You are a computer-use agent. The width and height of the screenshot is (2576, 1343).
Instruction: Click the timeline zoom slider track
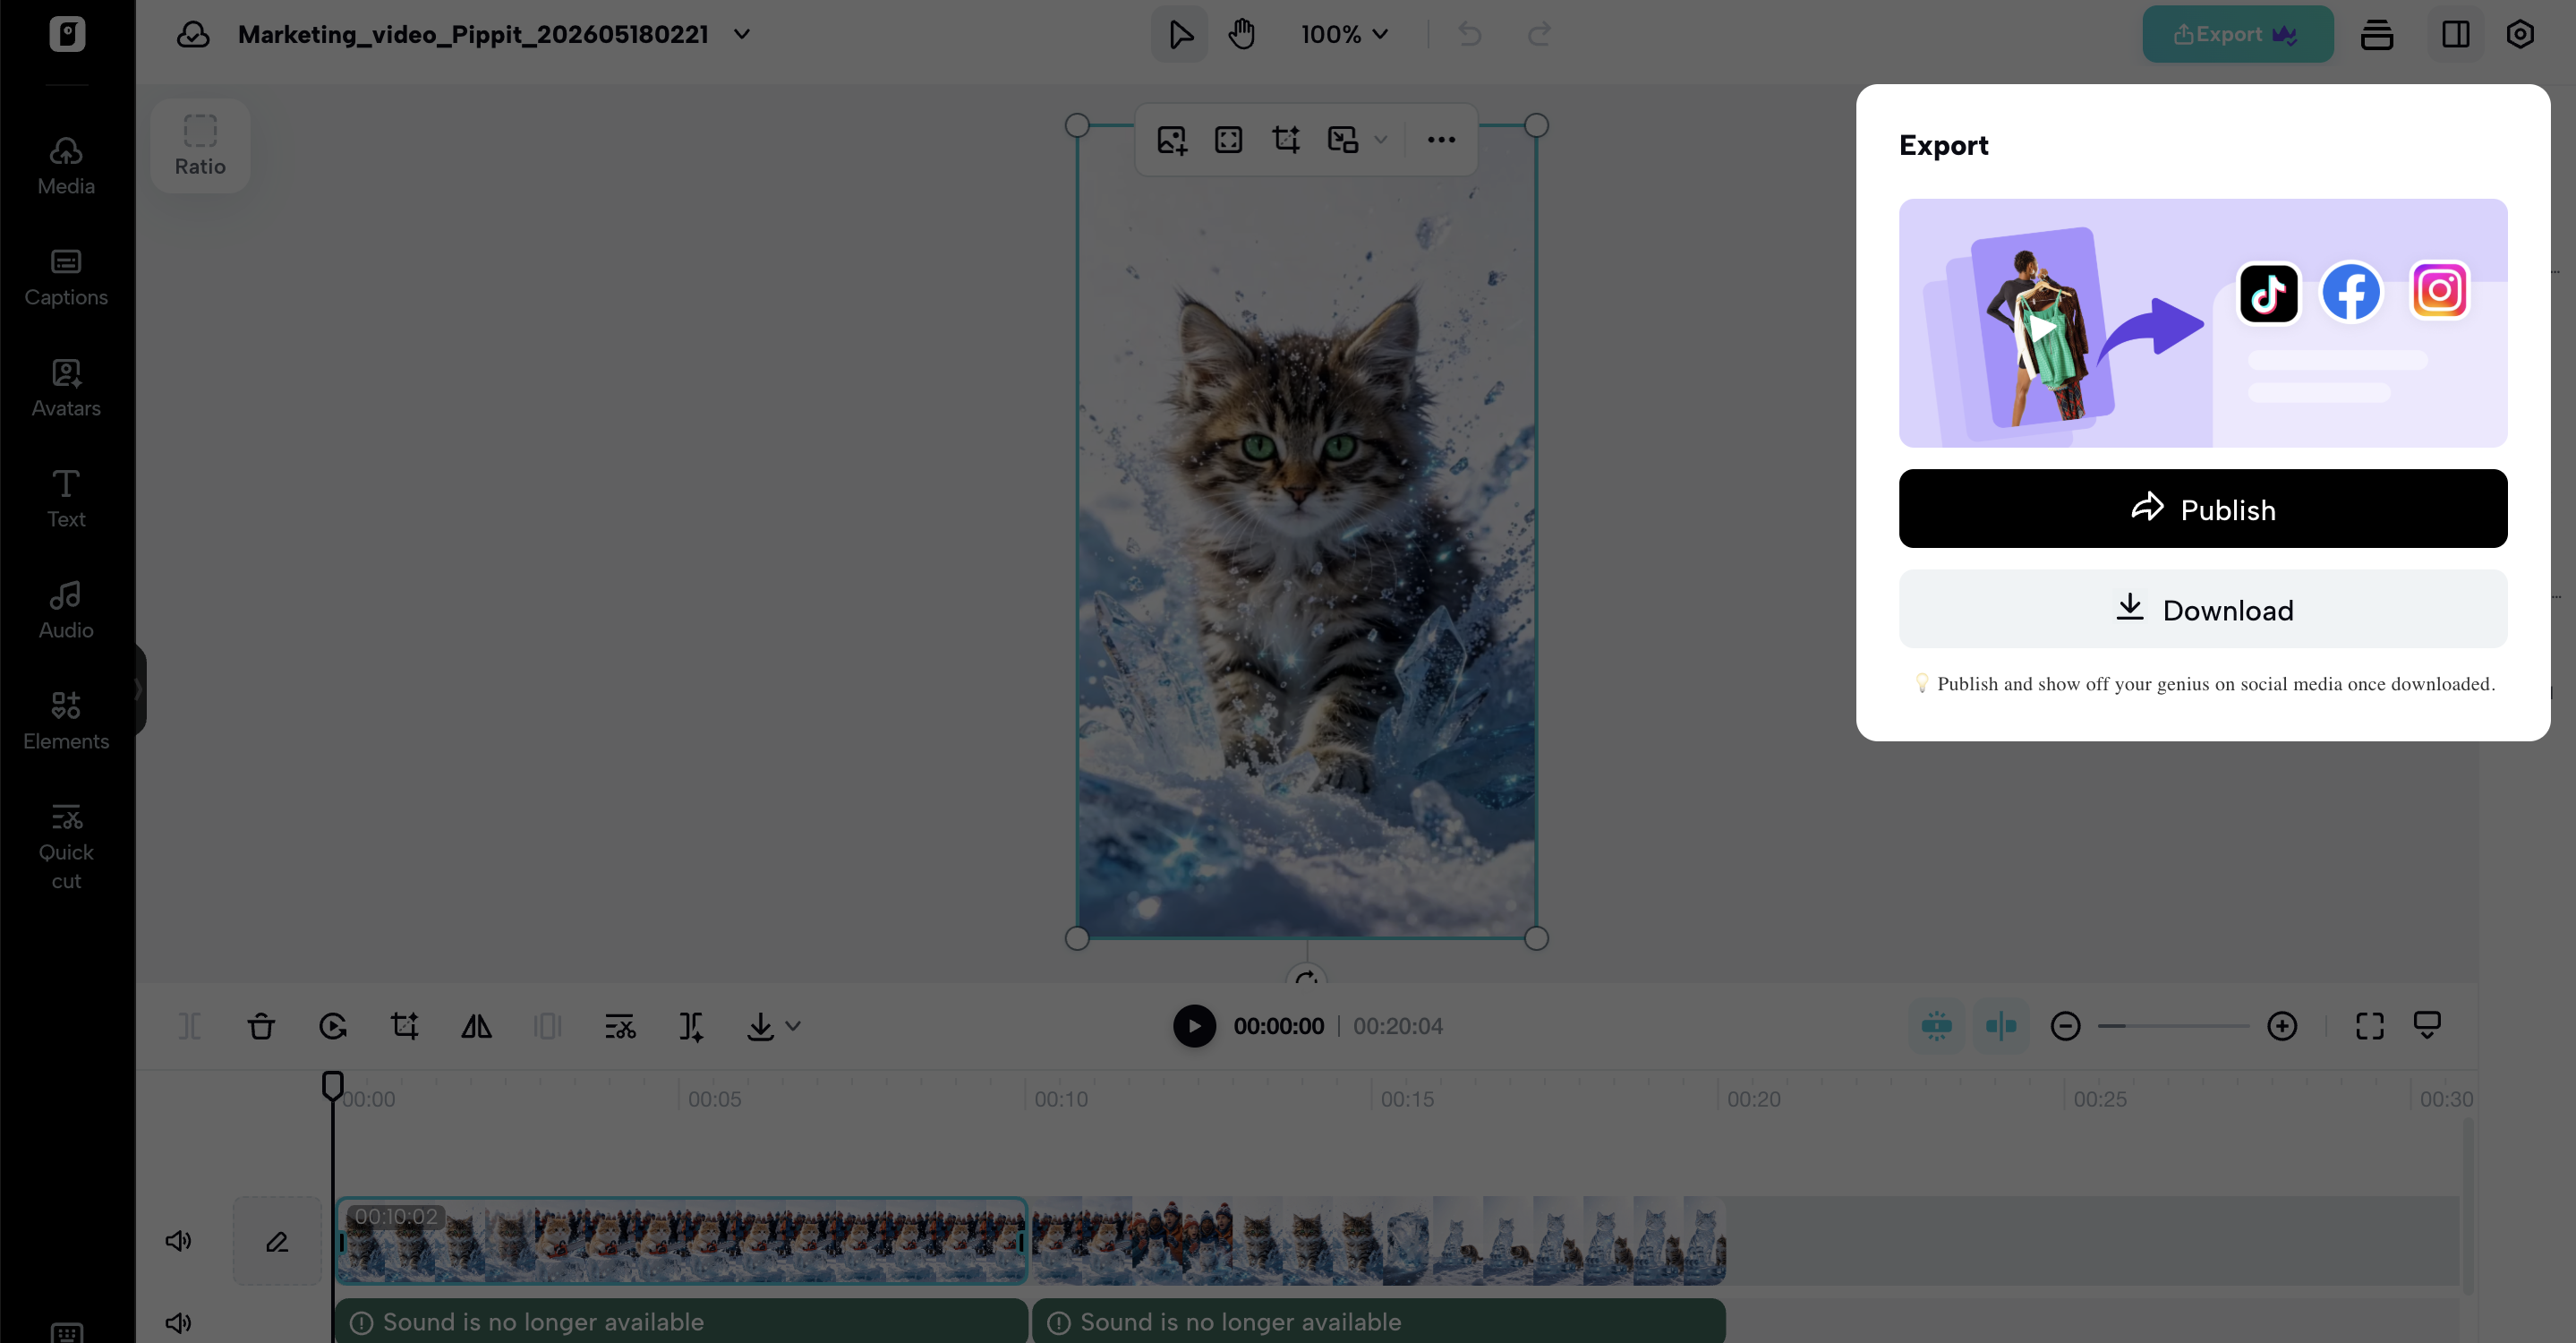point(2173,1026)
